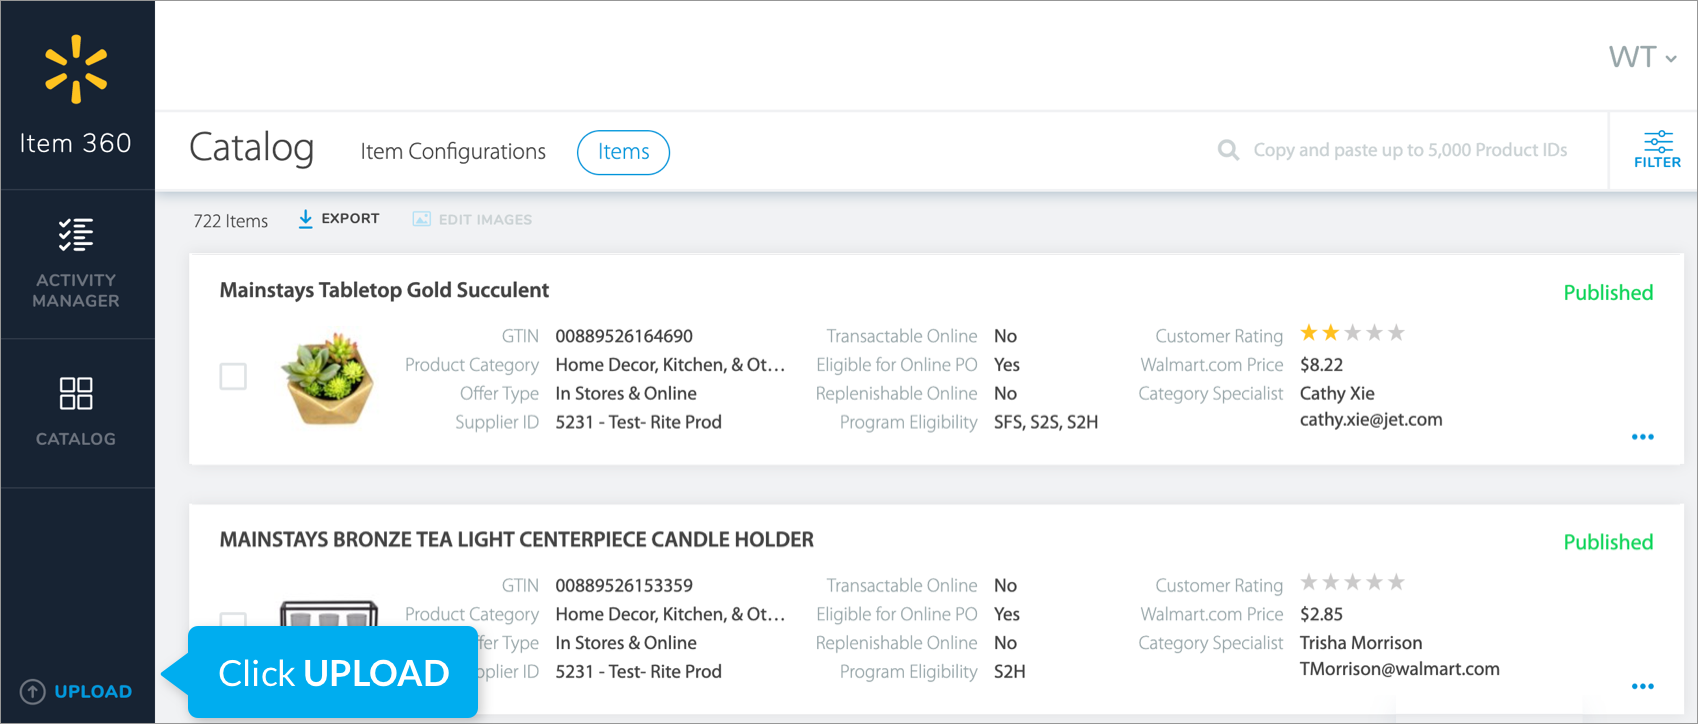Click Published status of Bronze Candle Holder
1698x724 pixels.
tap(1608, 542)
